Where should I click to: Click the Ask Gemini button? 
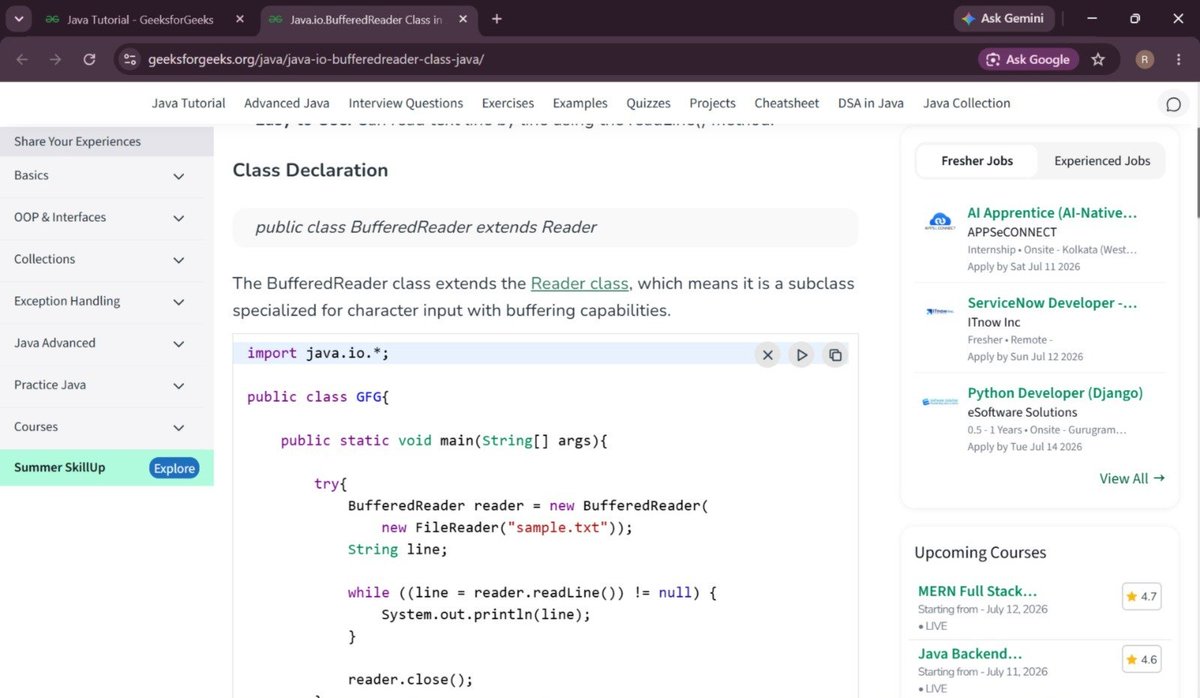point(1002,18)
